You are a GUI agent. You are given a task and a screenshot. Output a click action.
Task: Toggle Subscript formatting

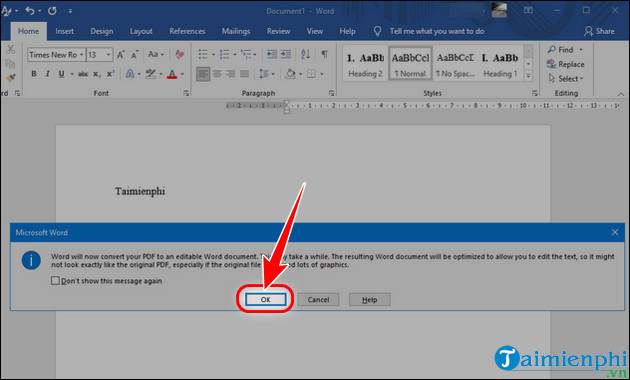coord(97,74)
